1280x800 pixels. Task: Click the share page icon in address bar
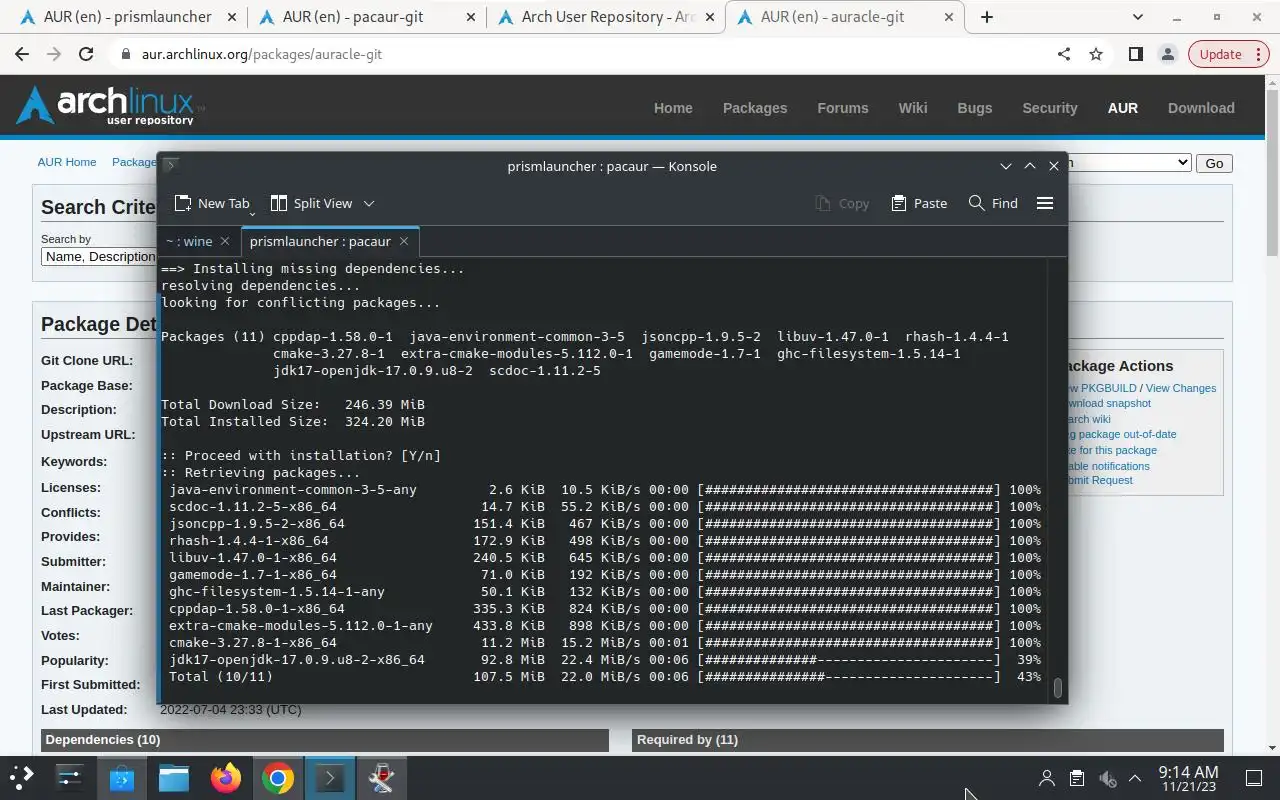coord(1064,54)
